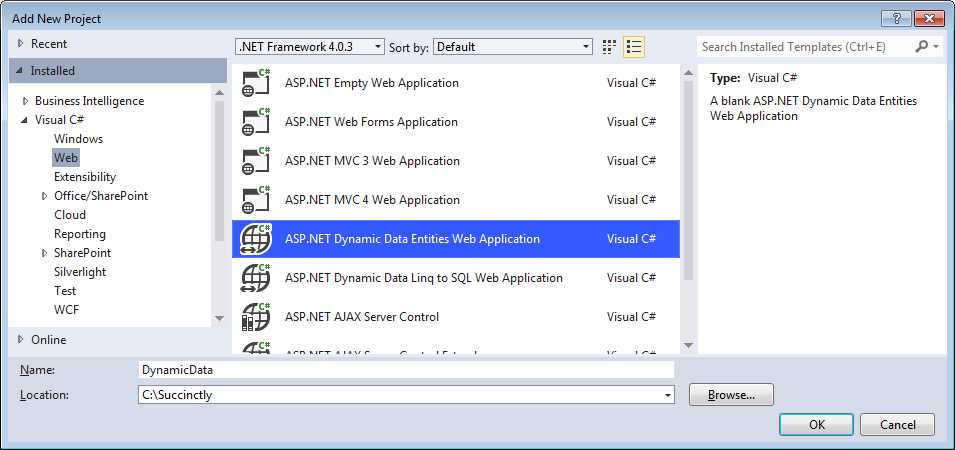
Task: Collapse the Visual C# node
Action: coord(25,120)
